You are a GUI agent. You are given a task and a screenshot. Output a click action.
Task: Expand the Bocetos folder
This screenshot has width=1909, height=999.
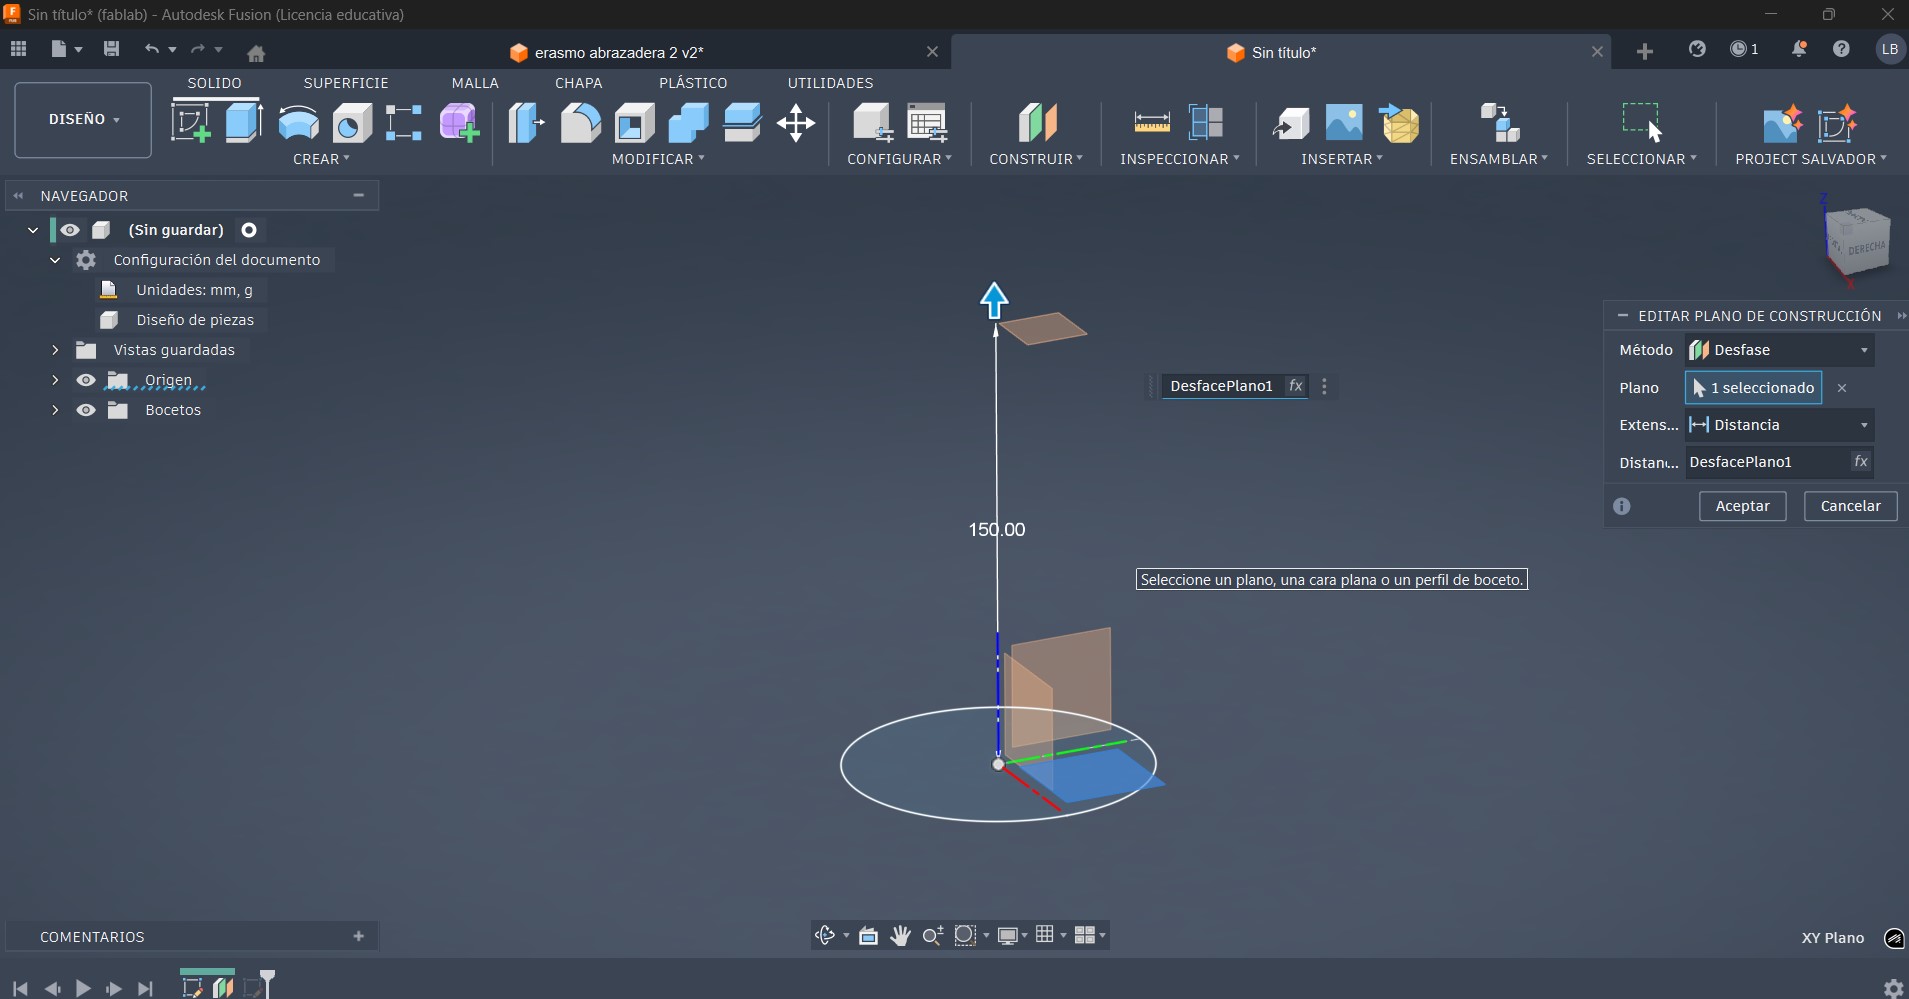tap(55, 410)
